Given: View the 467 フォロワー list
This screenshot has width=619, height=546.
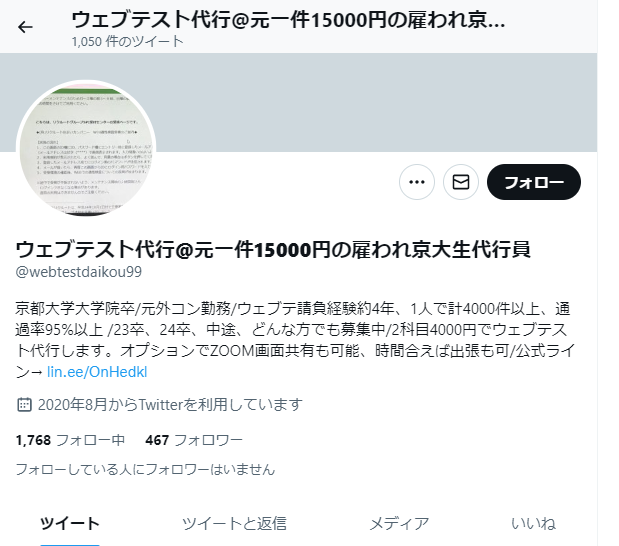Looking at the screenshot, I should click(194, 440).
